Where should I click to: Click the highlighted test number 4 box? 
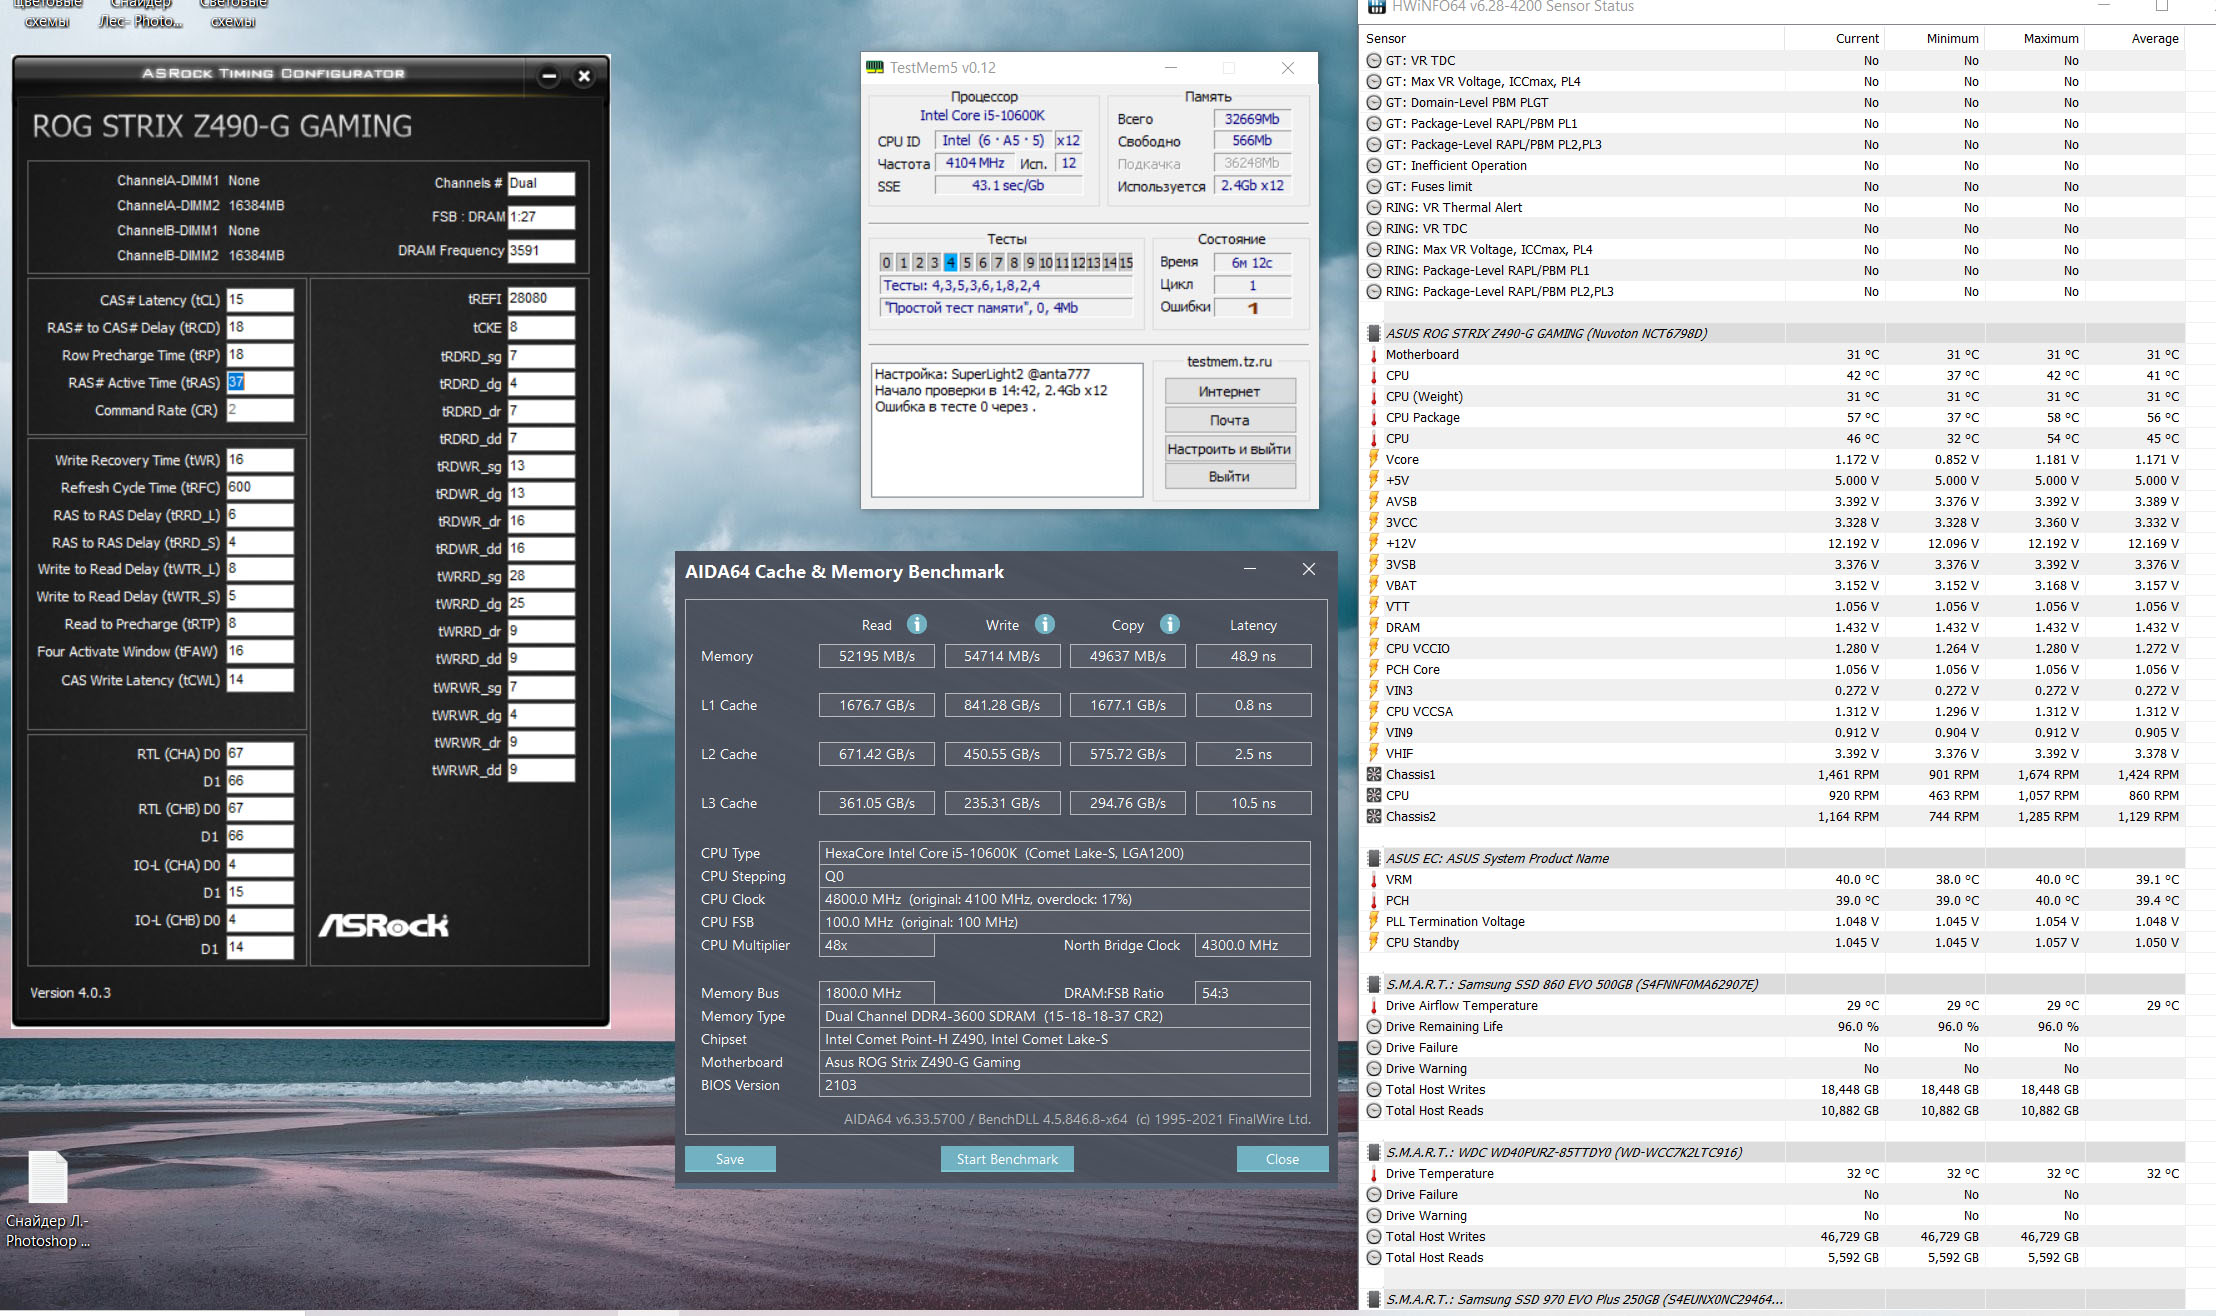coord(950,262)
